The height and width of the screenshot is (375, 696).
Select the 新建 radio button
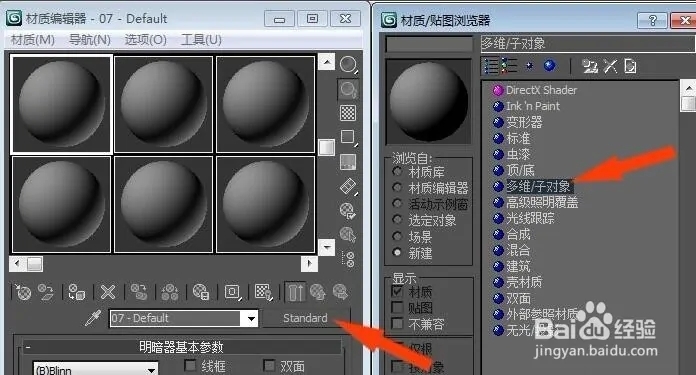[397, 253]
